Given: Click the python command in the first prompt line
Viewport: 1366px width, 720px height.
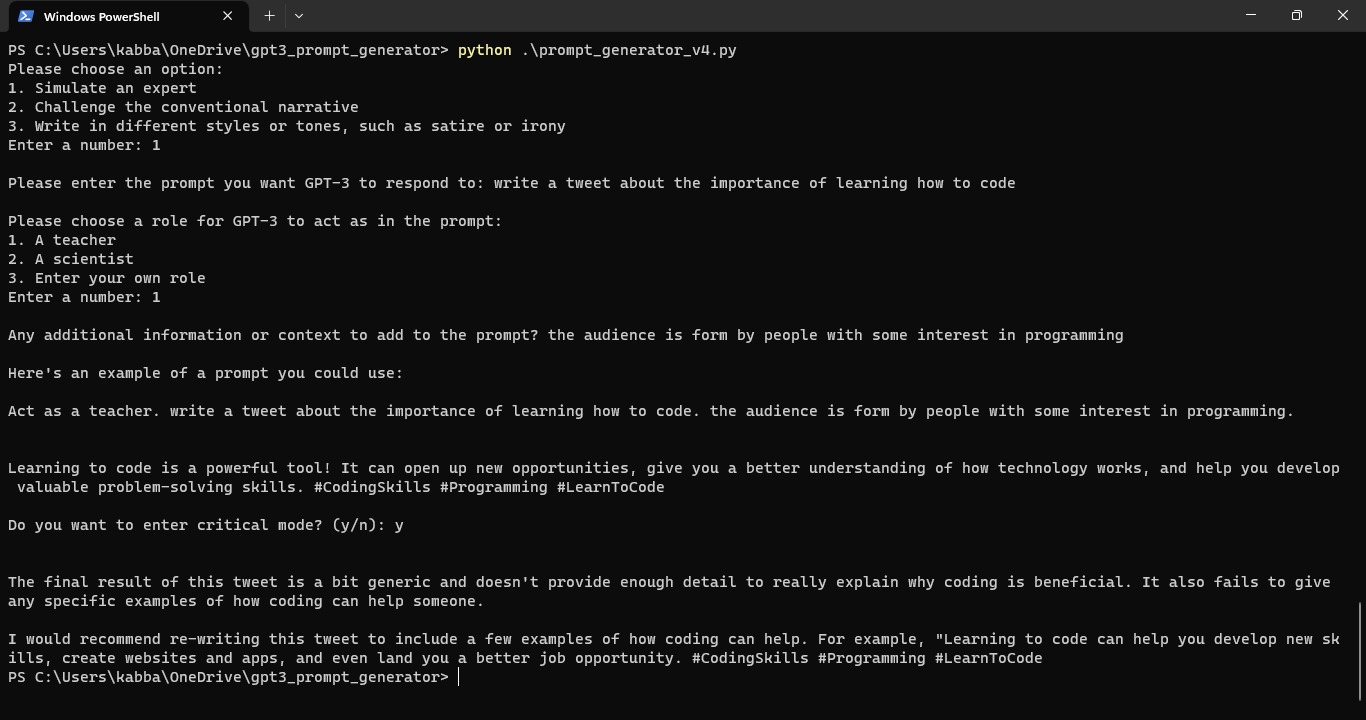Looking at the screenshot, I should tap(484, 49).
